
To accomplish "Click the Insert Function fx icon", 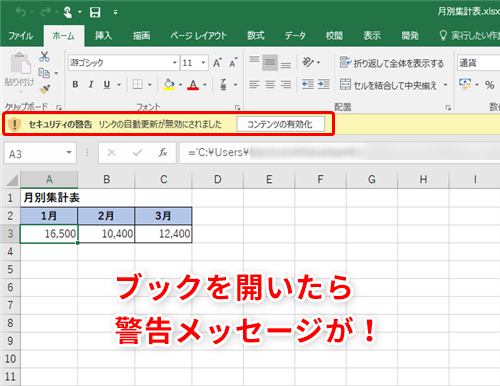I will [x=163, y=153].
